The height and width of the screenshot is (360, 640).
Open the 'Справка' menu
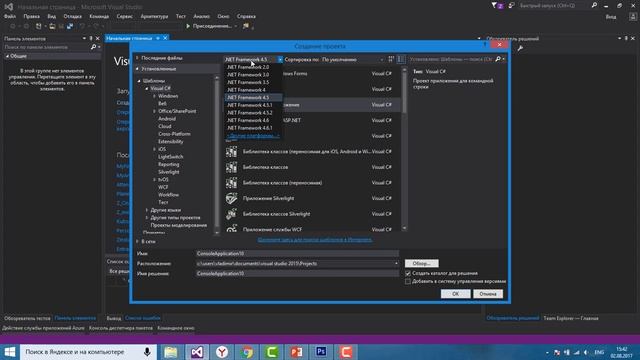(246, 16)
